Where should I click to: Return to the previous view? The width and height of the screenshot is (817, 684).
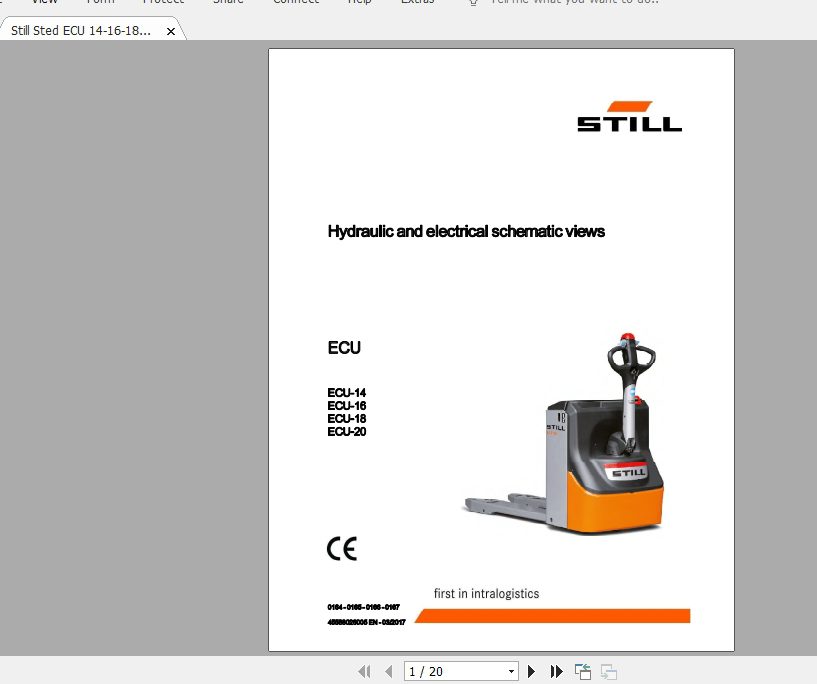(583, 671)
